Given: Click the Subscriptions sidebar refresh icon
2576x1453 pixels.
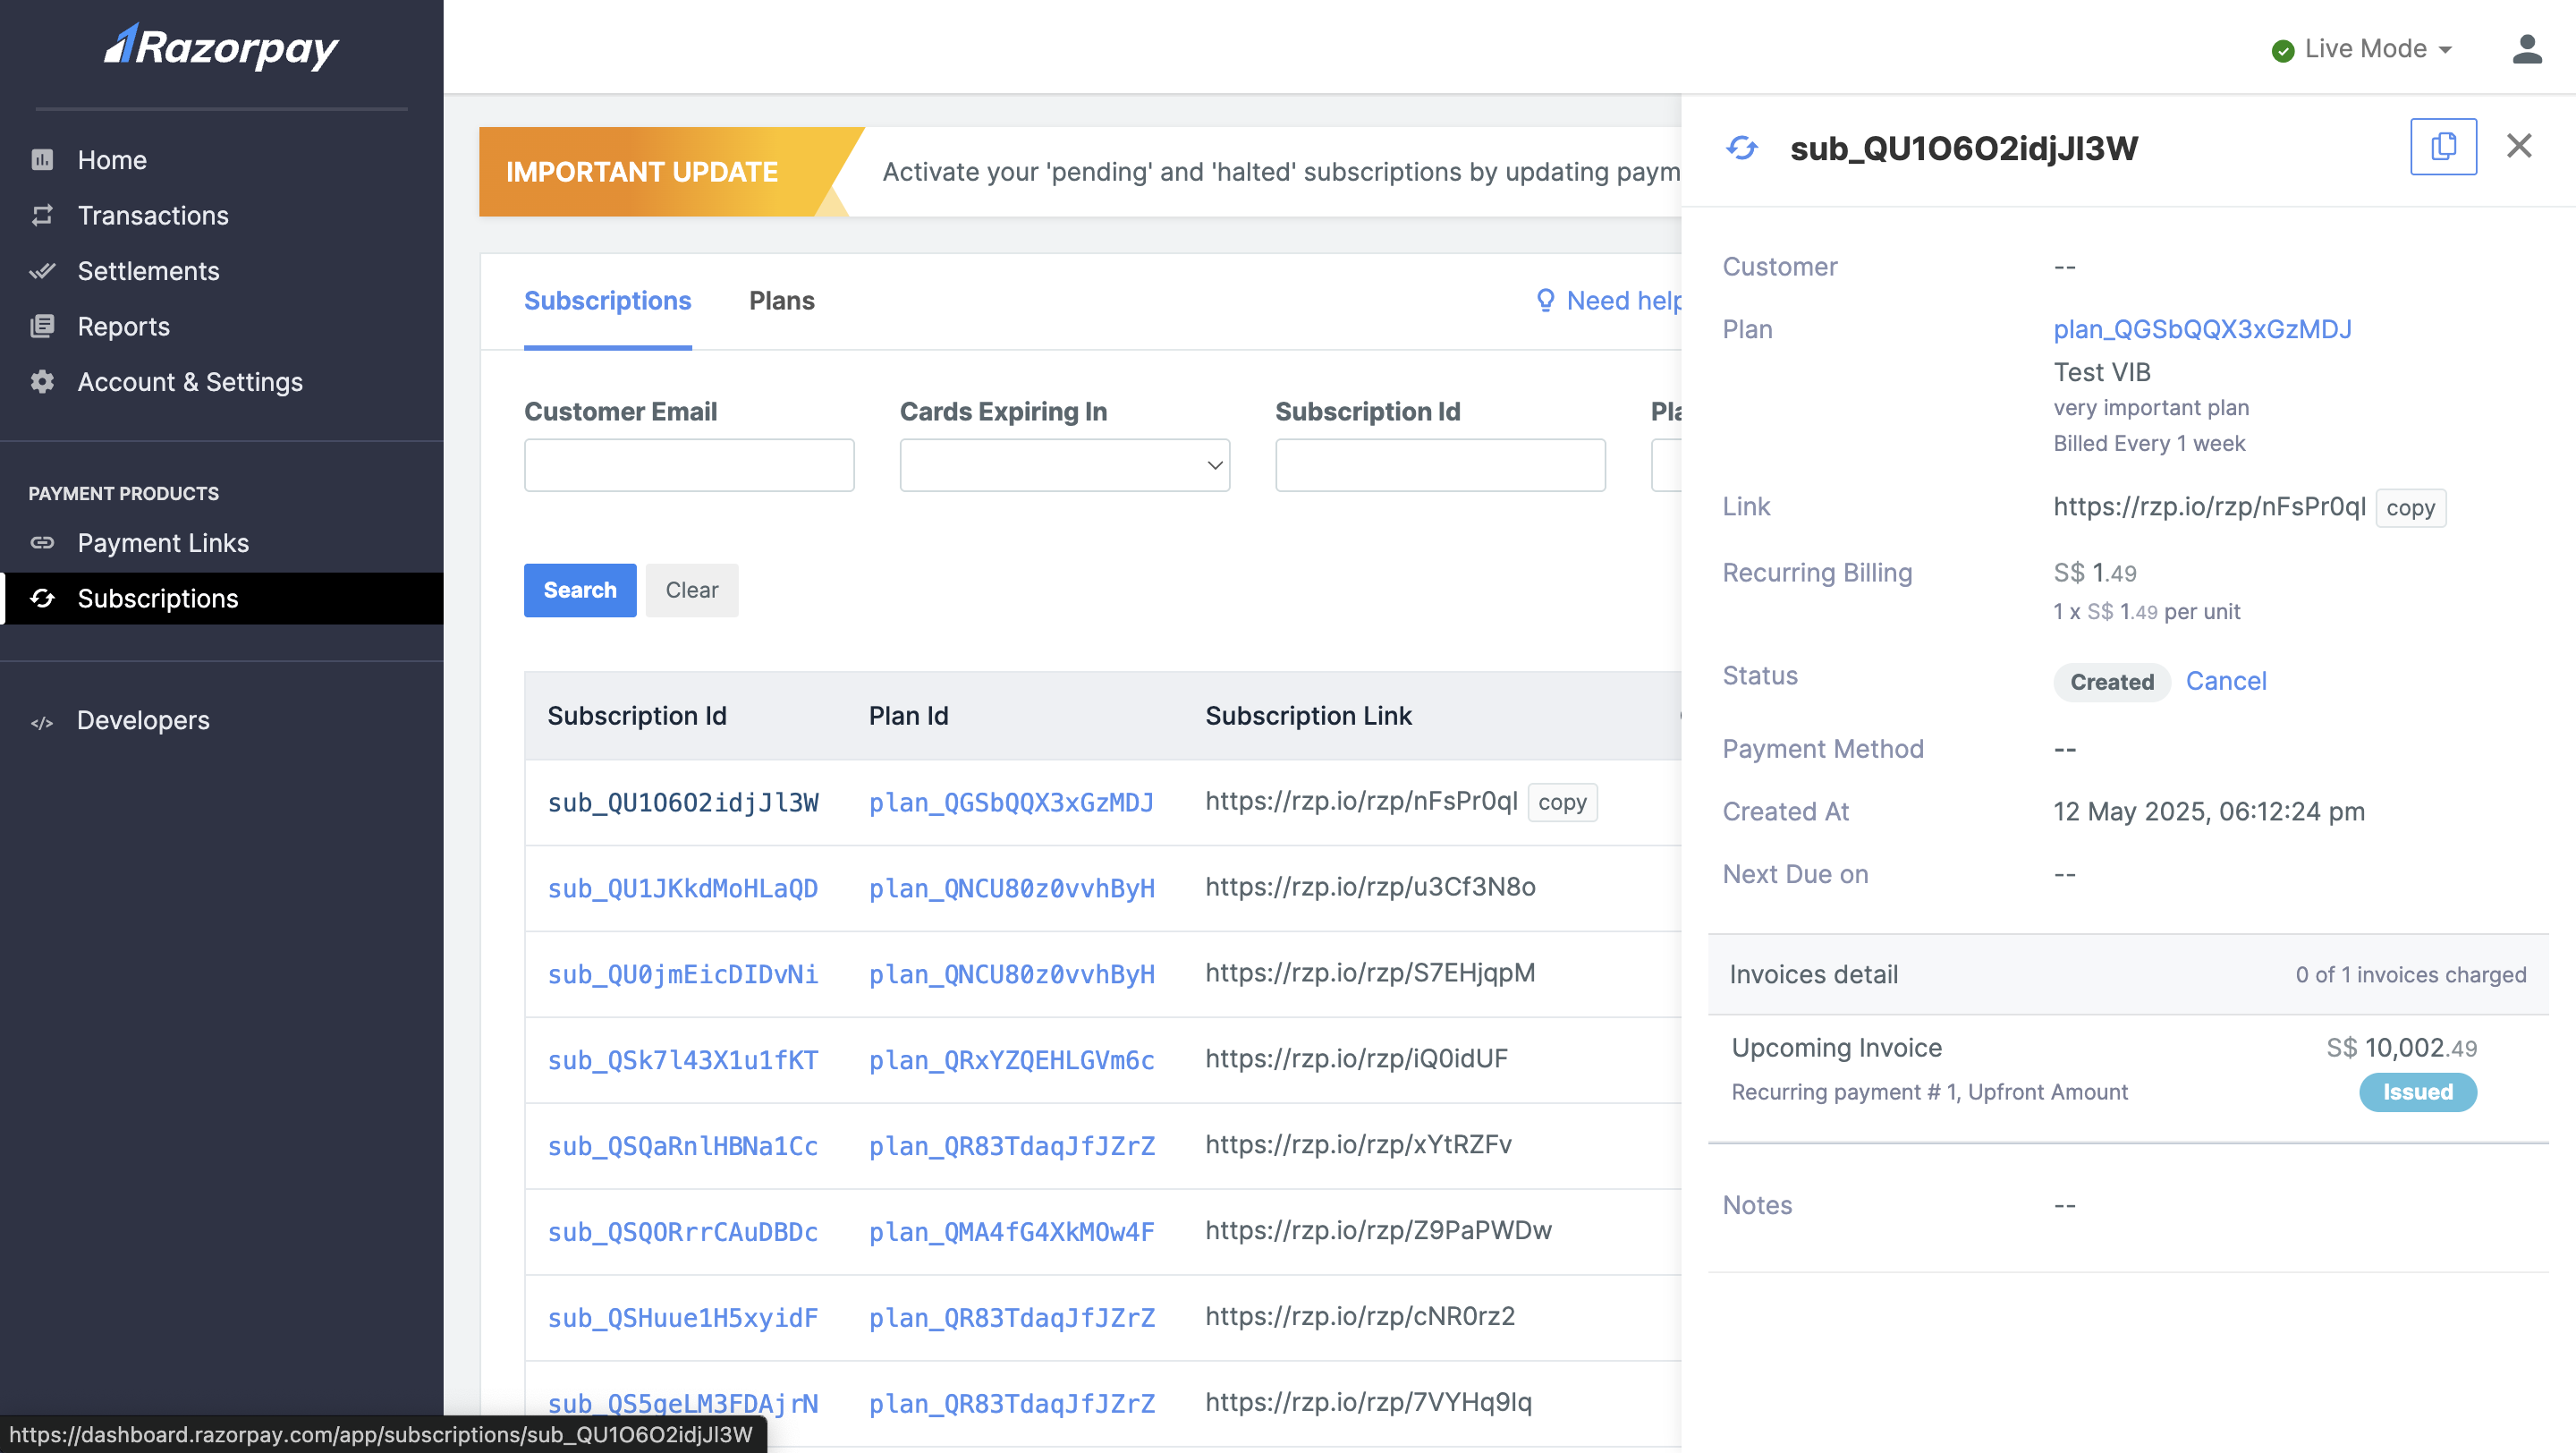Looking at the screenshot, I should tap(42, 598).
